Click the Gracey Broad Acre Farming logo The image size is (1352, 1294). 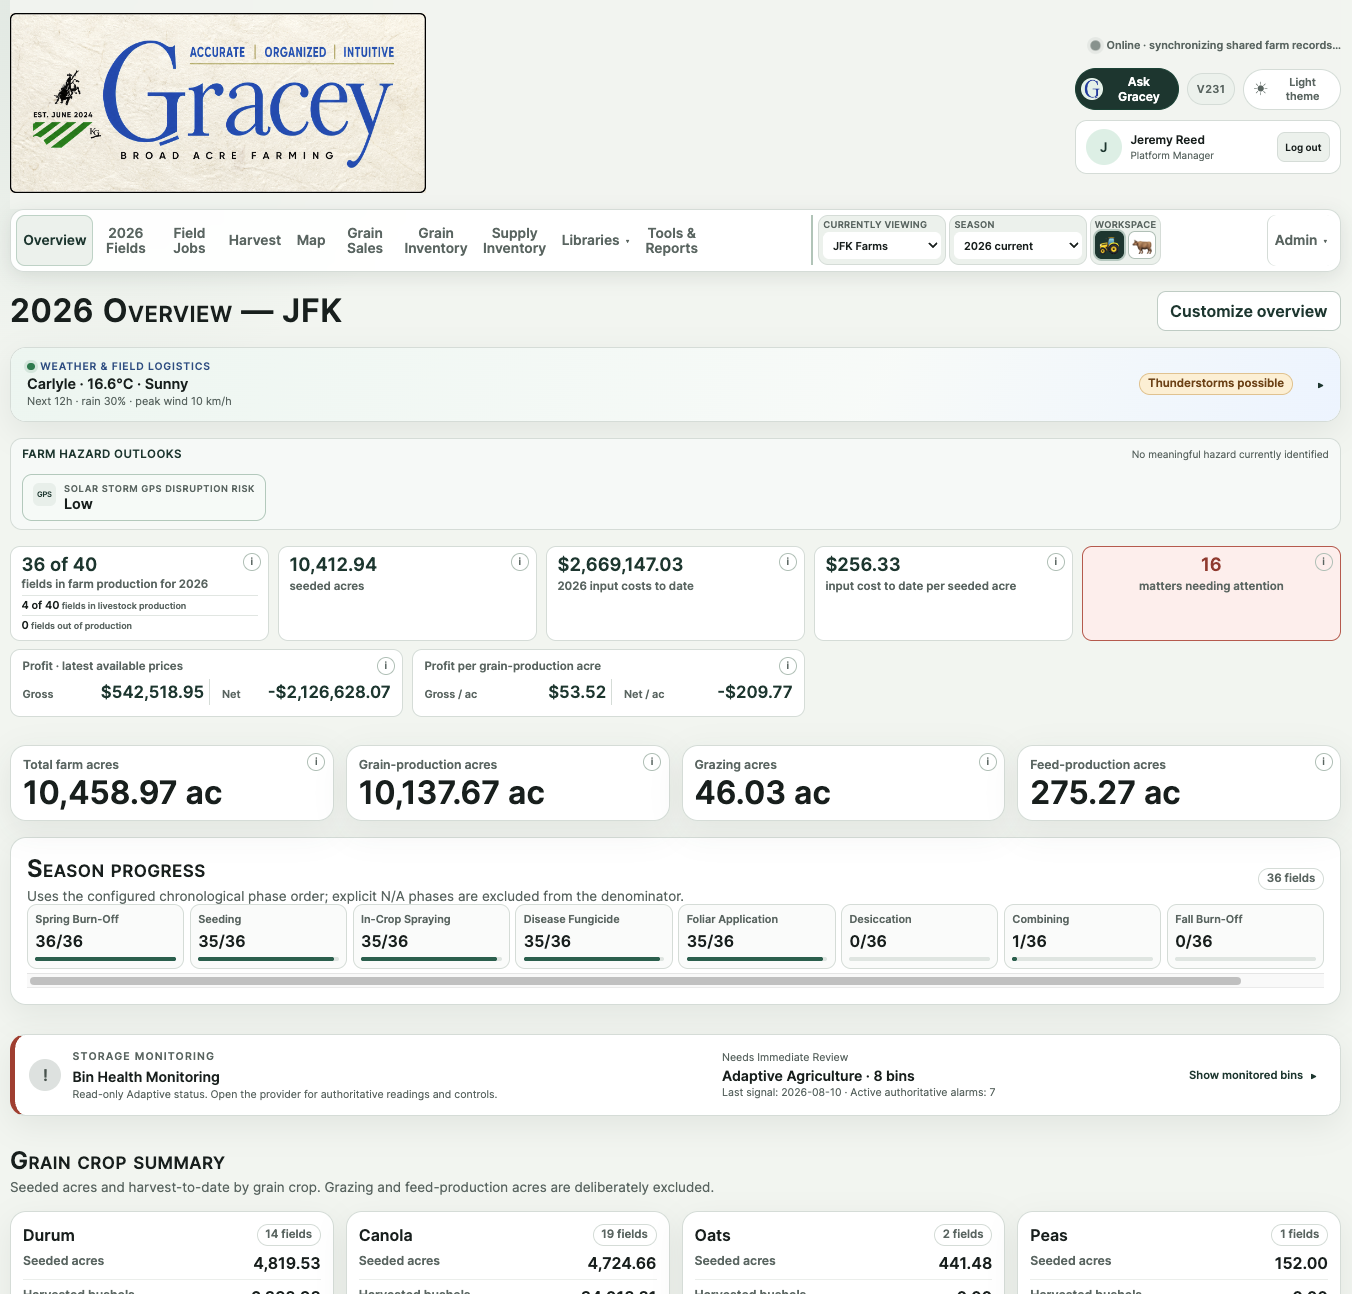click(x=218, y=103)
